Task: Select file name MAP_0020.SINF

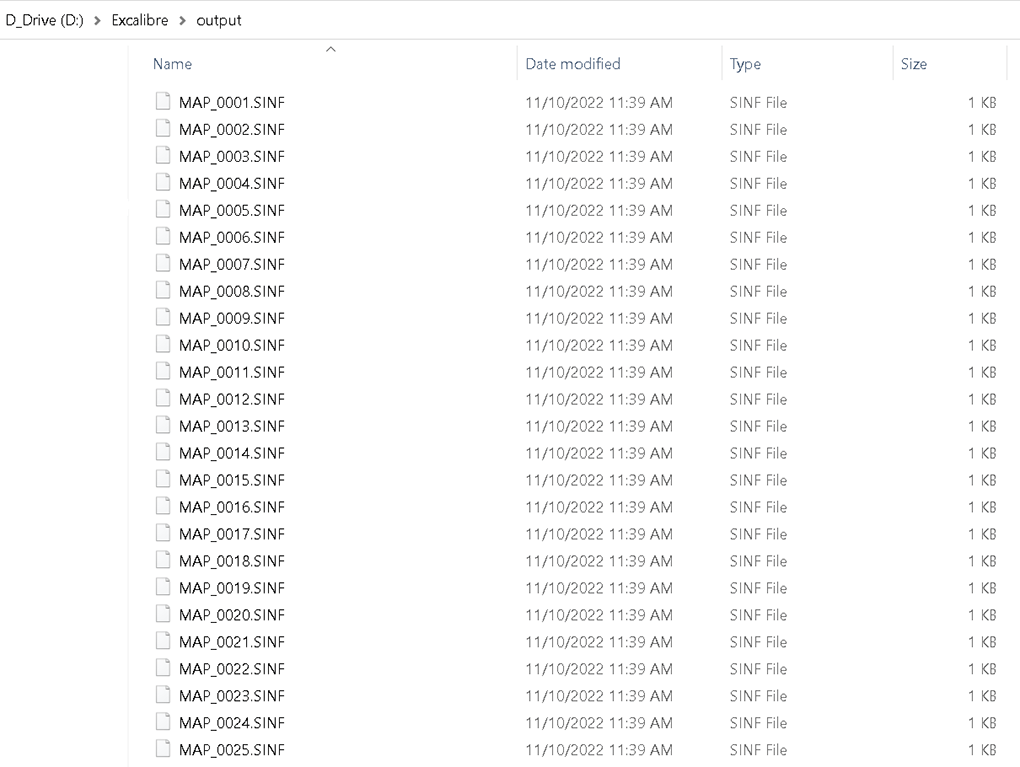Action: click(x=232, y=615)
